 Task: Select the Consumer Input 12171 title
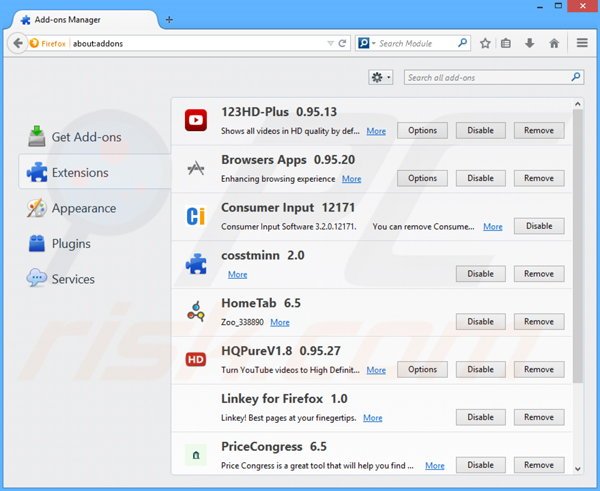coord(288,207)
